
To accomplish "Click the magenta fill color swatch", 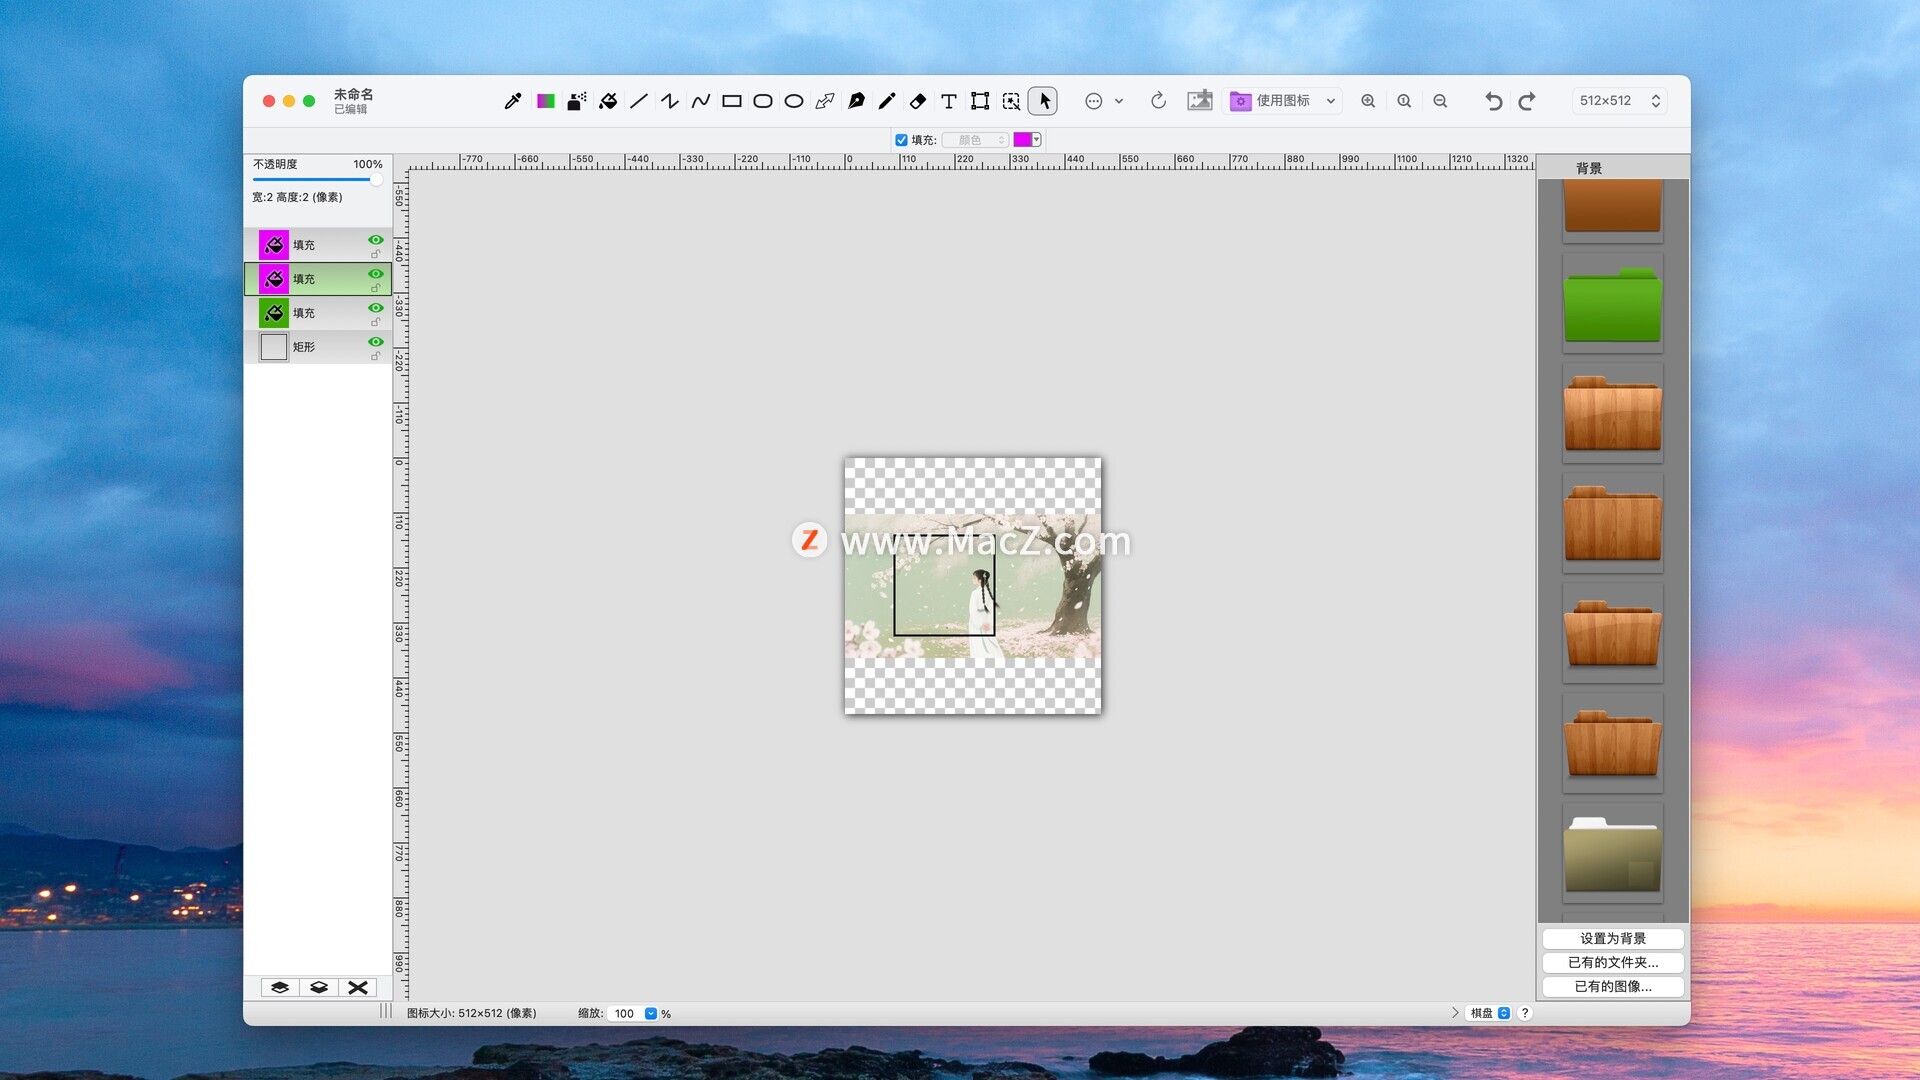I will [x=1022, y=140].
